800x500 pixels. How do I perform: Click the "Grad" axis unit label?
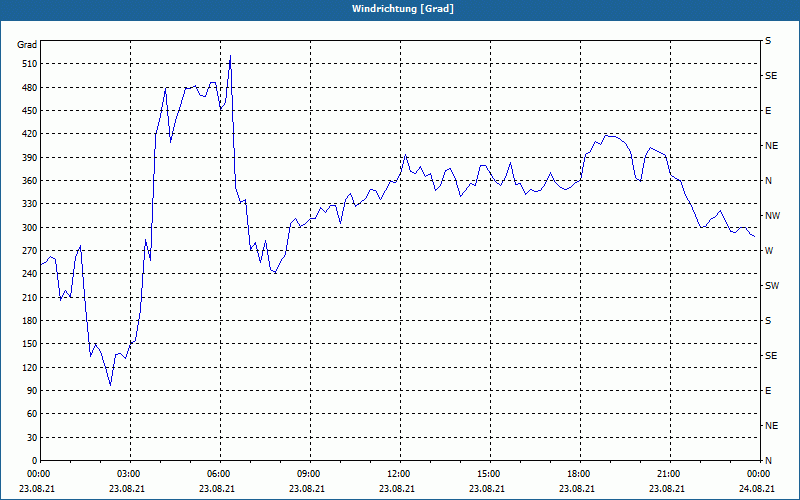(27, 45)
